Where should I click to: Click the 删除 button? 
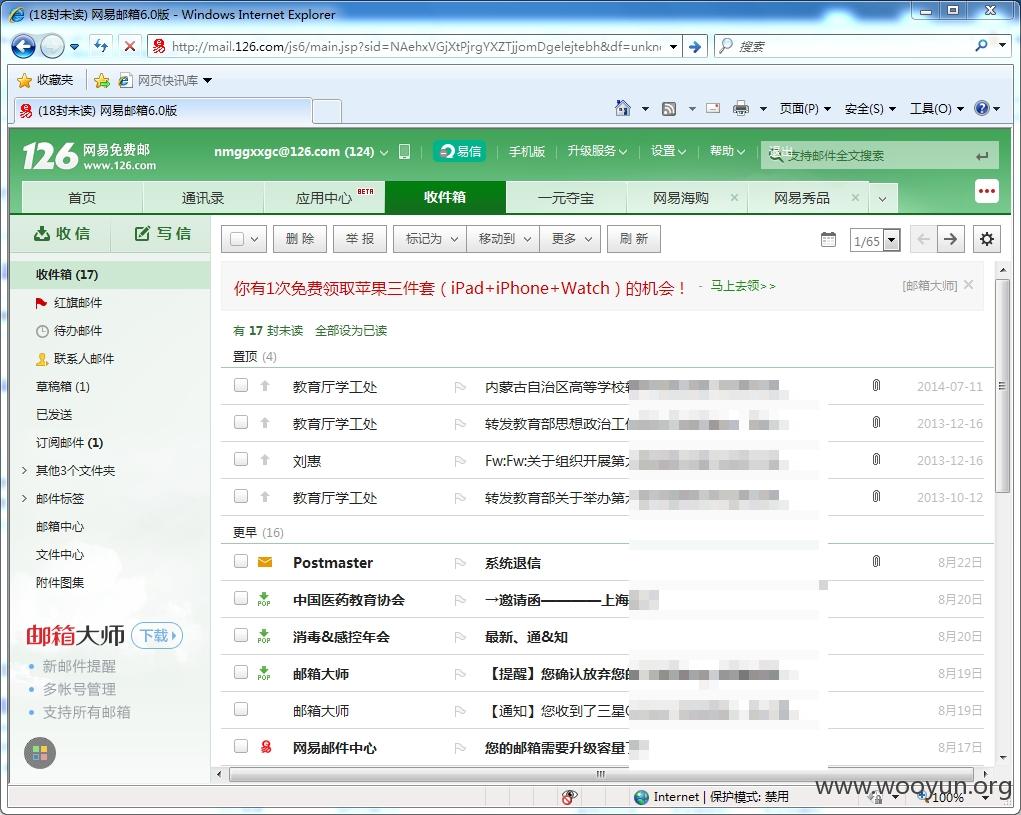300,239
